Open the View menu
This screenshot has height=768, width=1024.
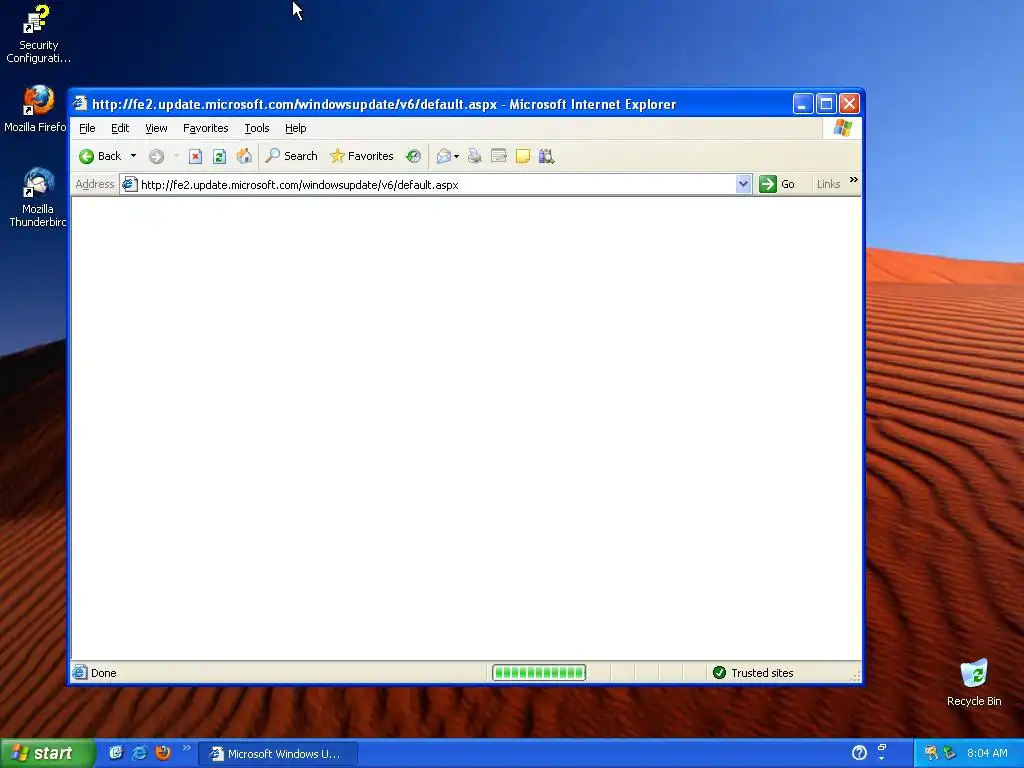coord(156,128)
